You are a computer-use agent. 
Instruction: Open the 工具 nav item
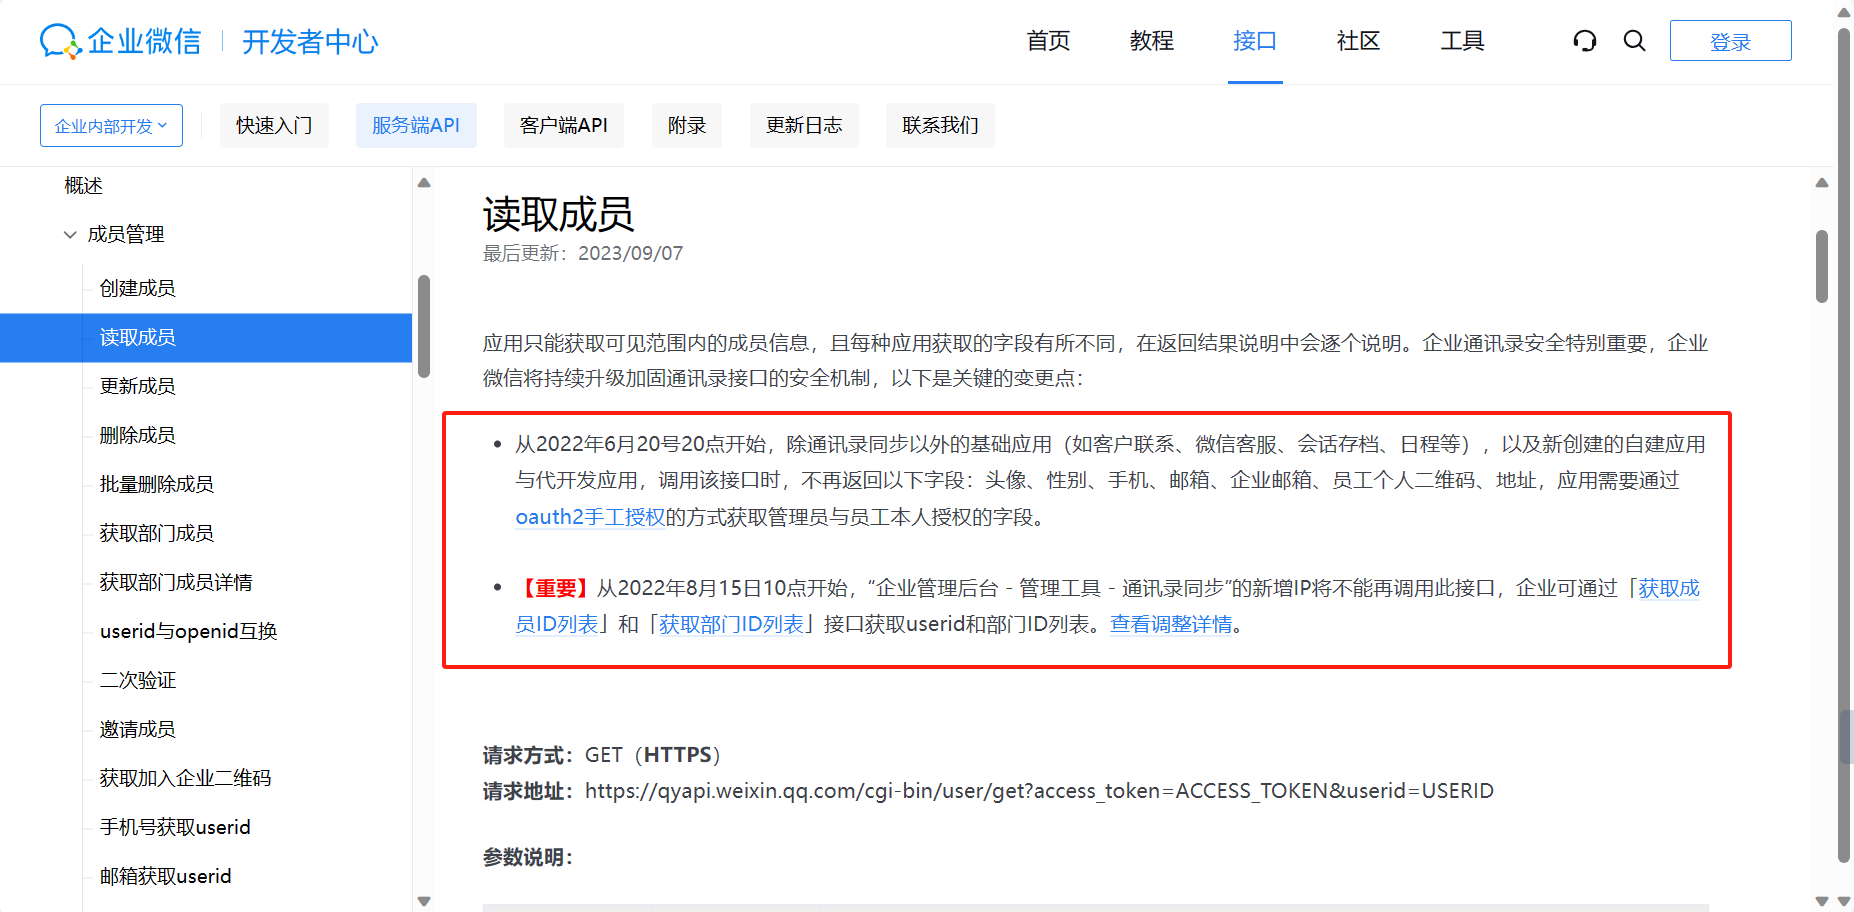(x=1462, y=41)
